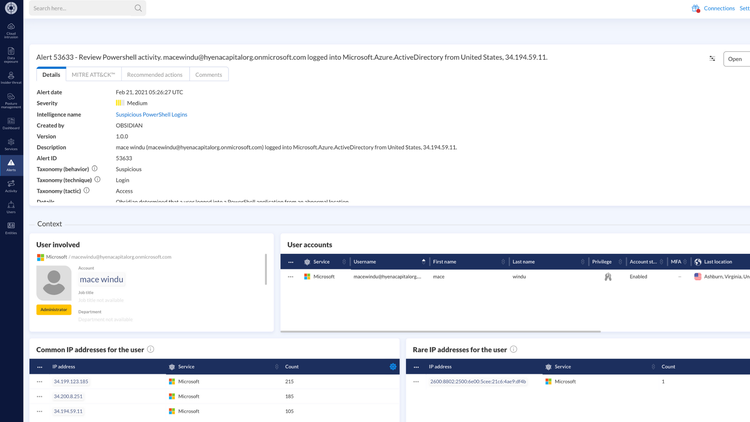This screenshot has height=422, width=750.
Task: Open IP address 34.200.8.251
Action: click(68, 396)
